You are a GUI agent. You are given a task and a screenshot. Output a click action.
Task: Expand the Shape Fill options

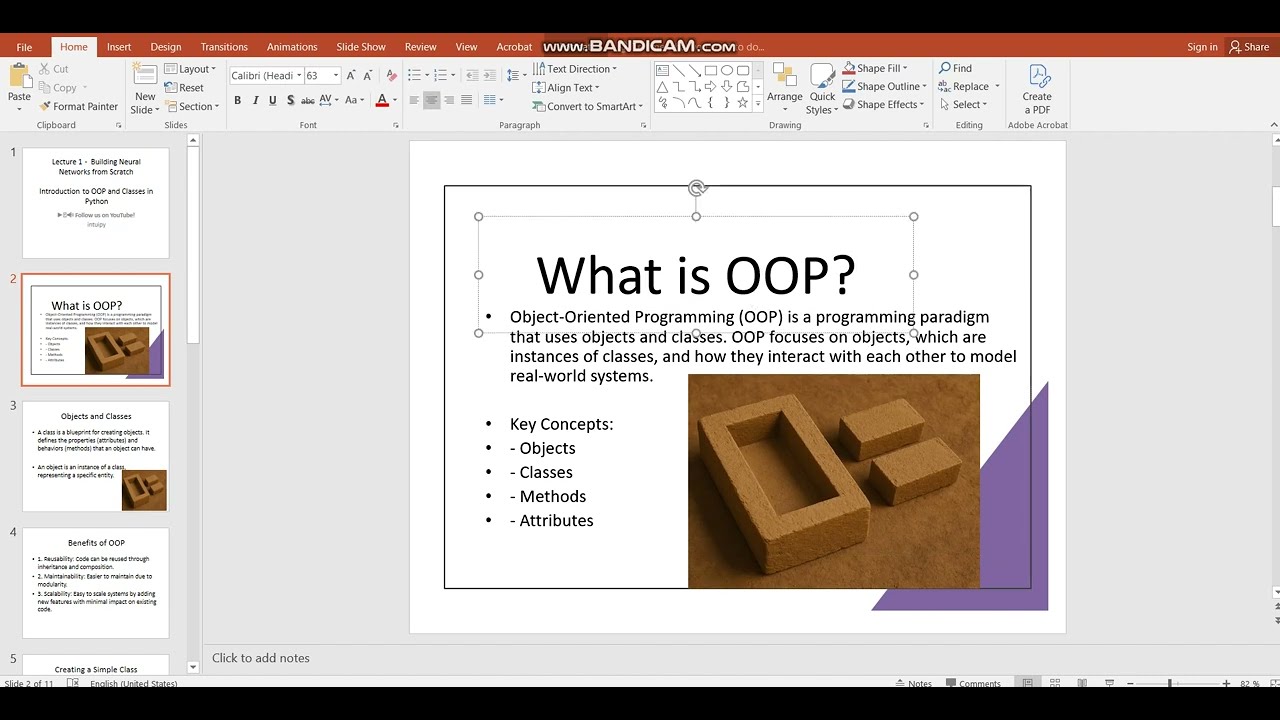click(x=875, y=68)
